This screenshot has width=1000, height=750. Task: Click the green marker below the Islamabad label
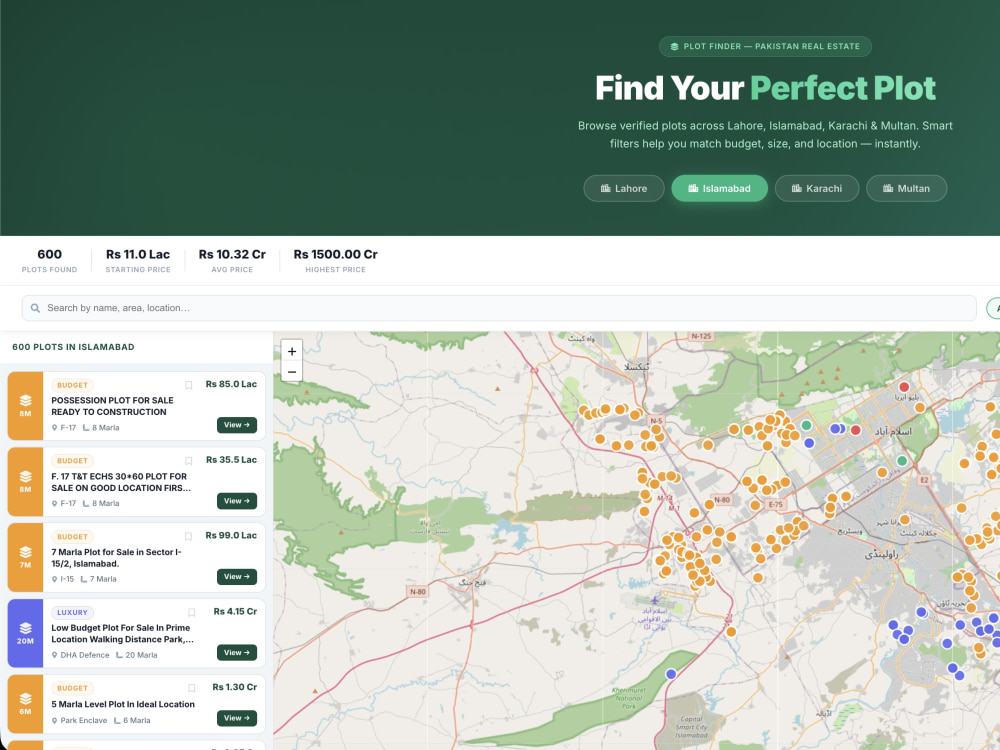(x=902, y=460)
